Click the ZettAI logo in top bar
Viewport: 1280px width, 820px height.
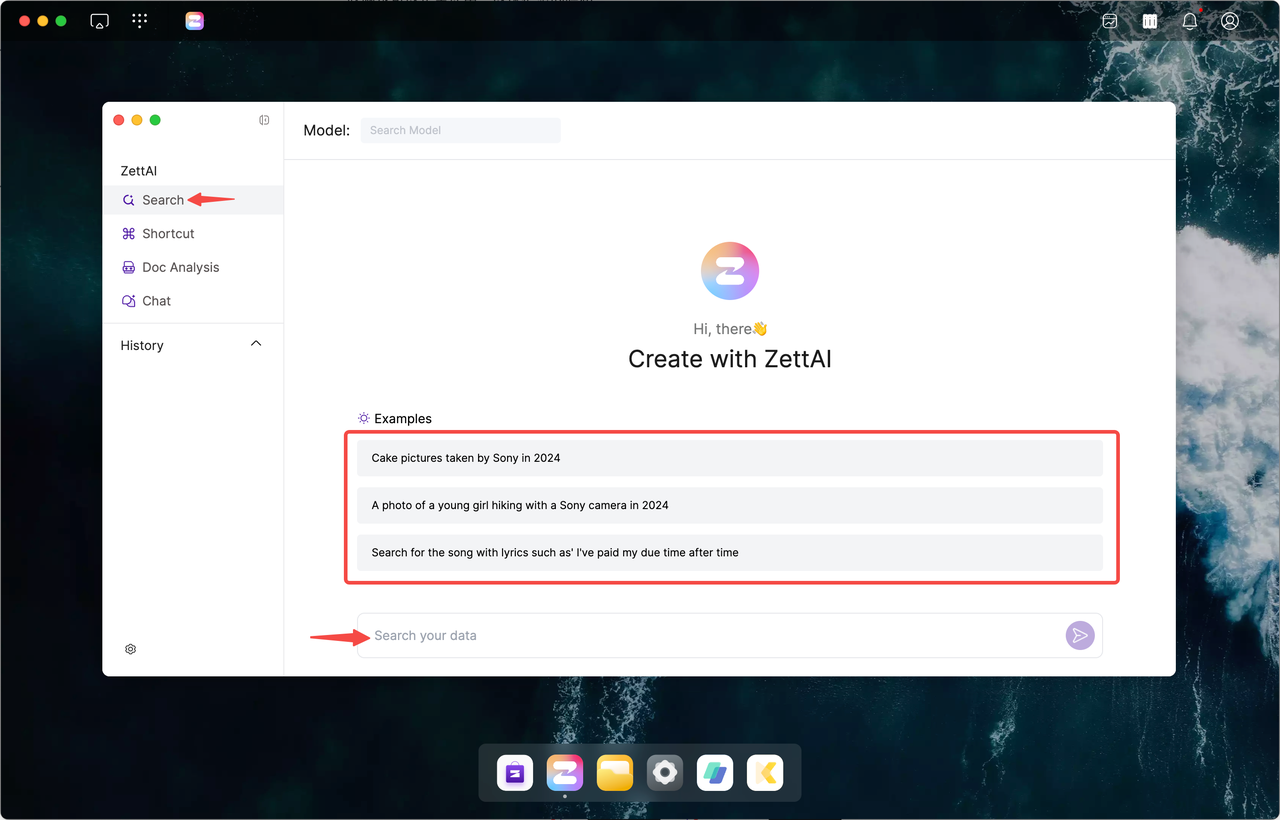(x=195, y=21)
